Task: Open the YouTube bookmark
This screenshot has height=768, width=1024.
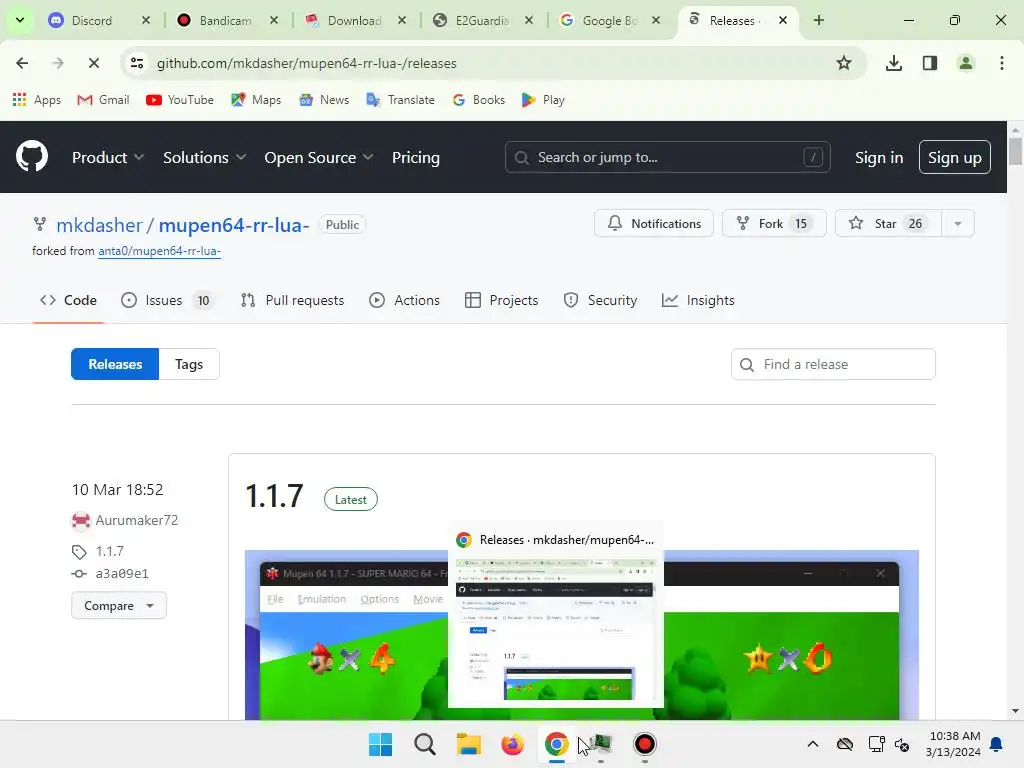Action: click(x=180, y=100)
